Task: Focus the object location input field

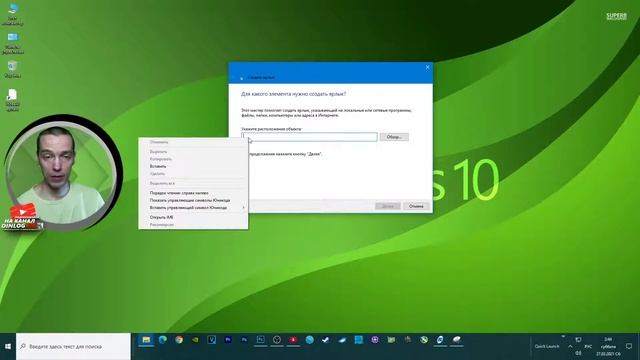Action: coord(309,137)
